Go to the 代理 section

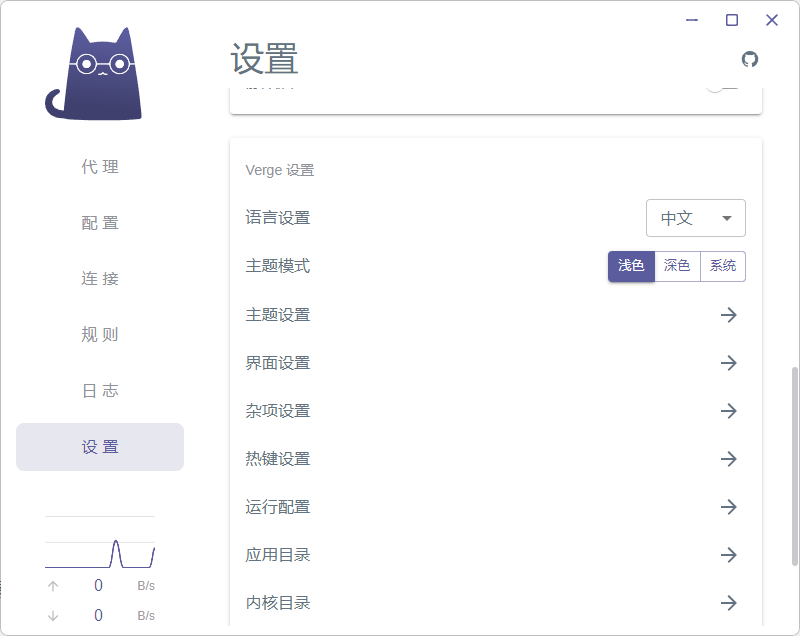[x=99, y=167]
